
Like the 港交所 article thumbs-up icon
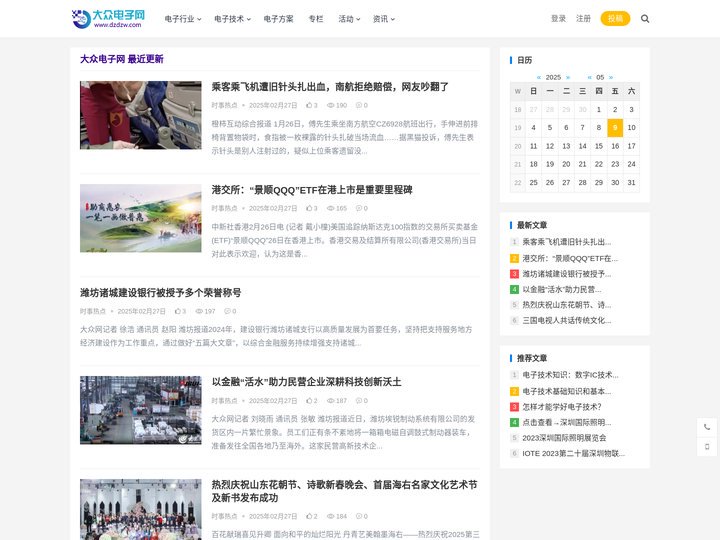[309, 208]
